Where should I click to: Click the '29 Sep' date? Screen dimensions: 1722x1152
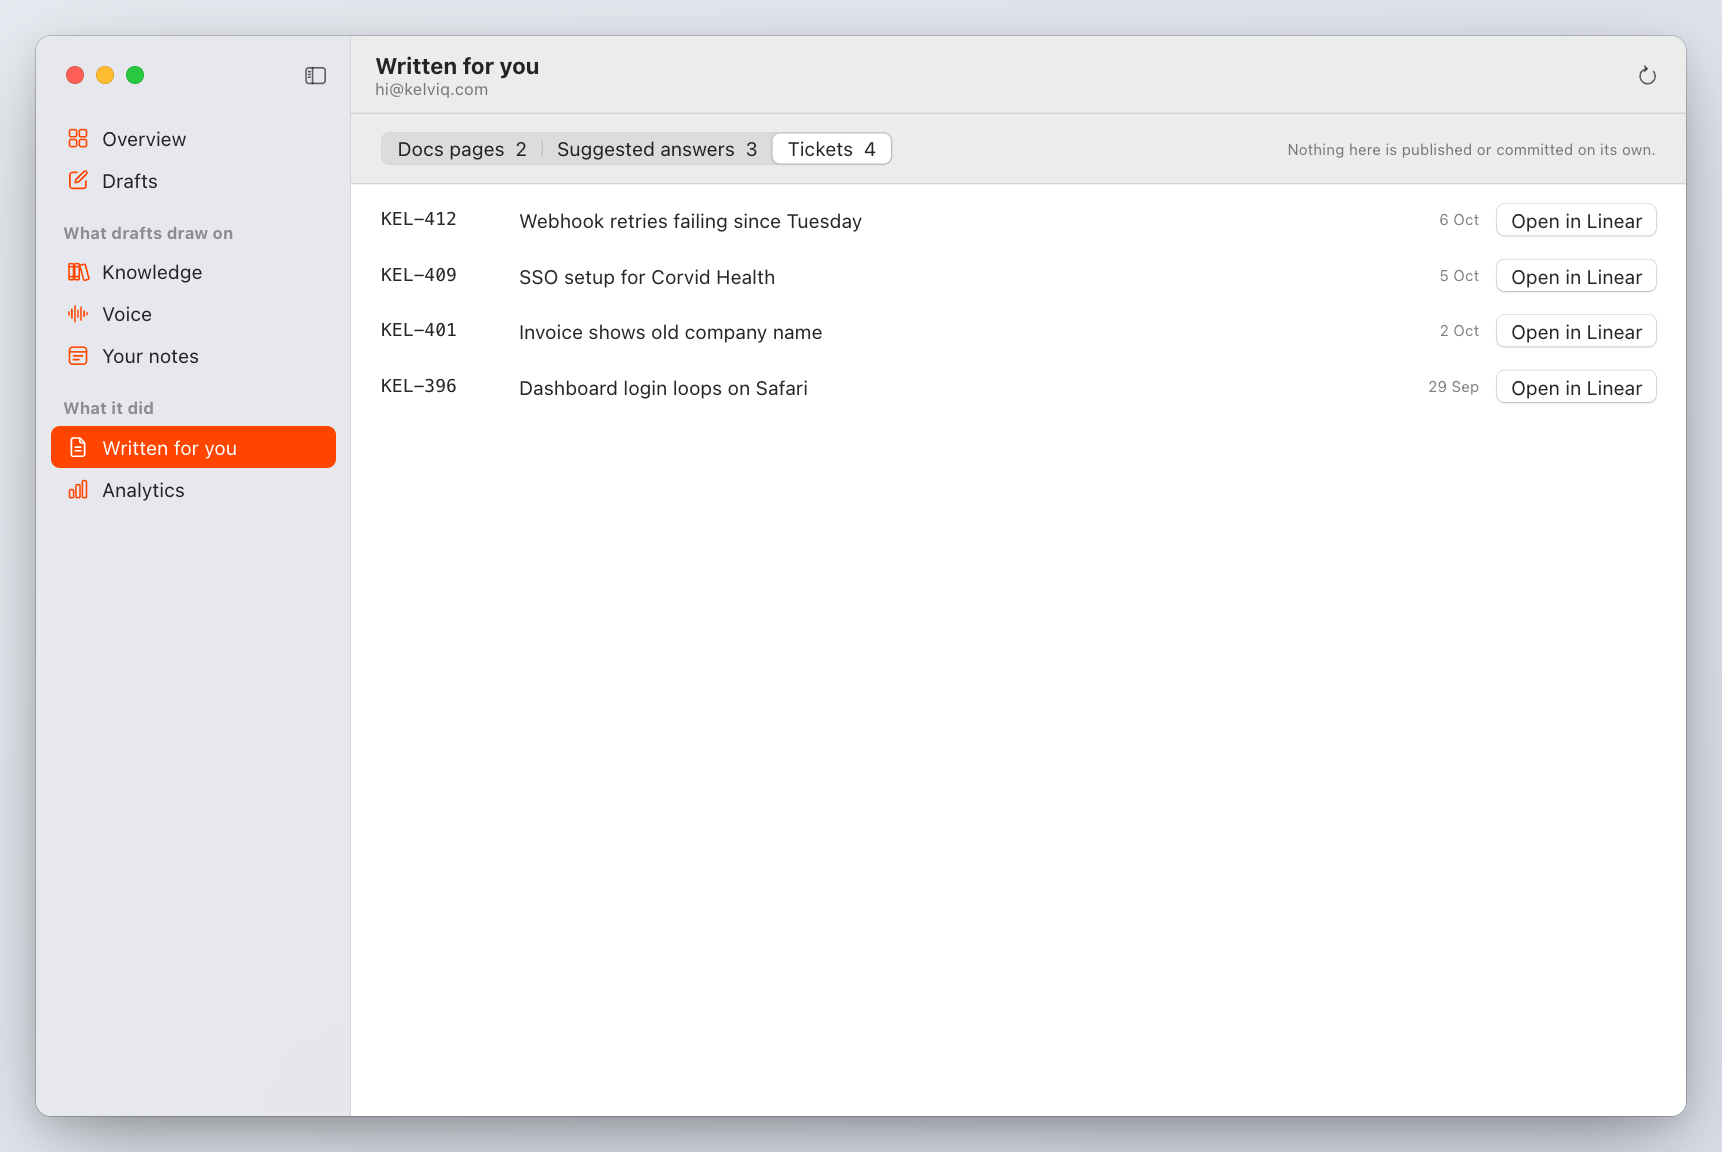point(1453,387)
